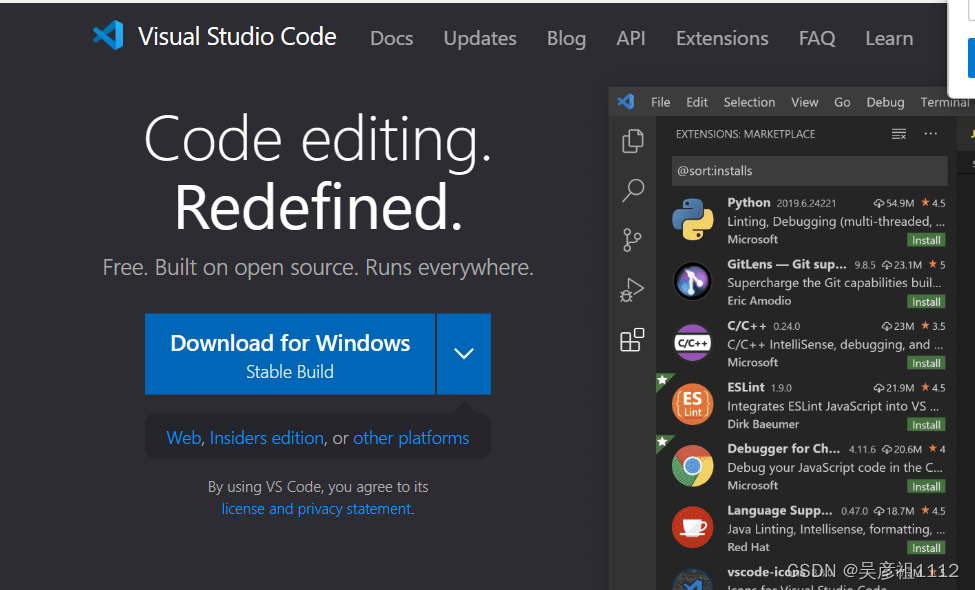Click the Python extension logo
Image resolution: width=975 pixels, height=590 pixels.
tap(692, 219)
